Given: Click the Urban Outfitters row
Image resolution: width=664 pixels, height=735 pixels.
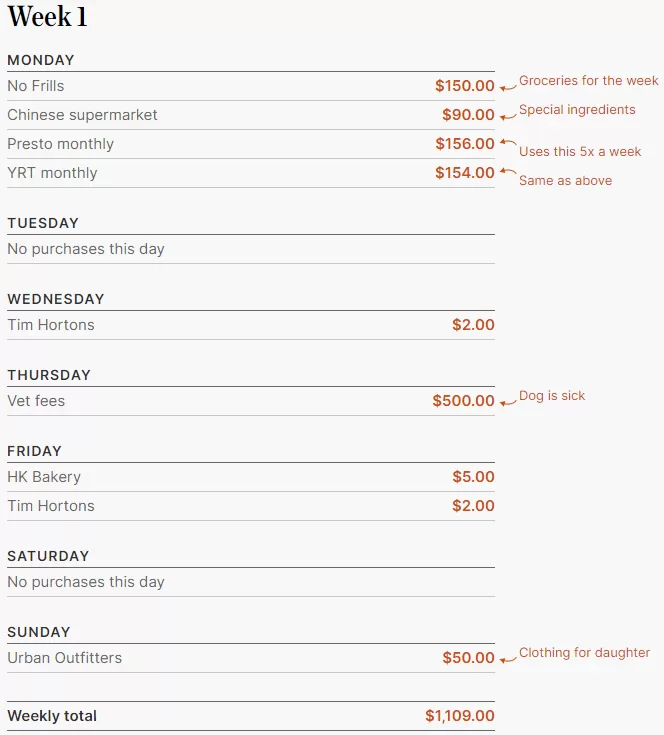Looking at the screenshot, I should [251, 658].
